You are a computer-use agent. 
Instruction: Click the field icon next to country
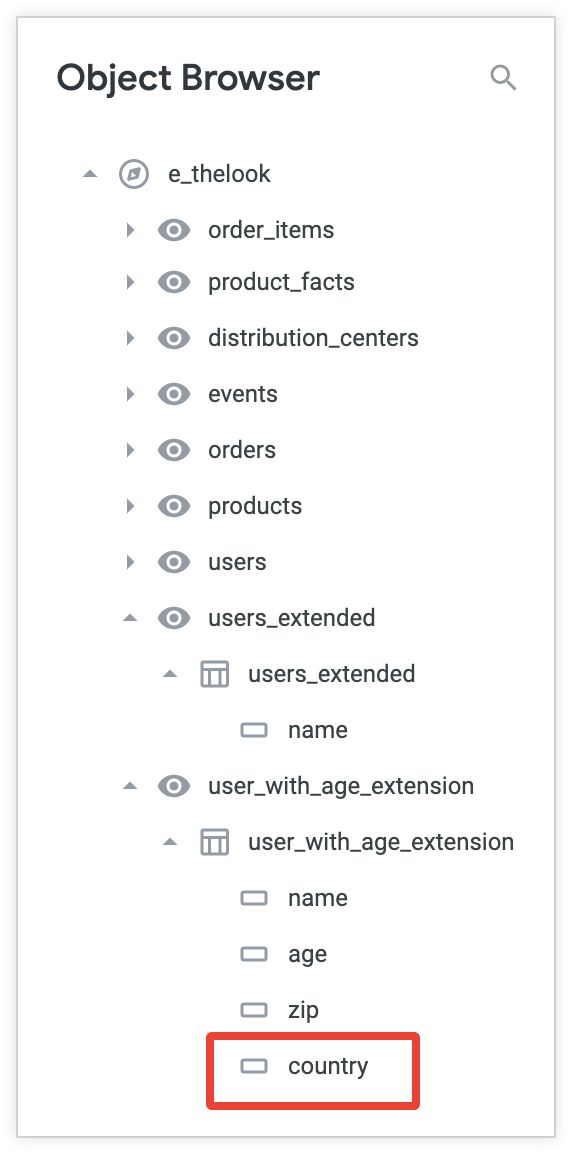pyautogui.click(x=254, y=1066)
